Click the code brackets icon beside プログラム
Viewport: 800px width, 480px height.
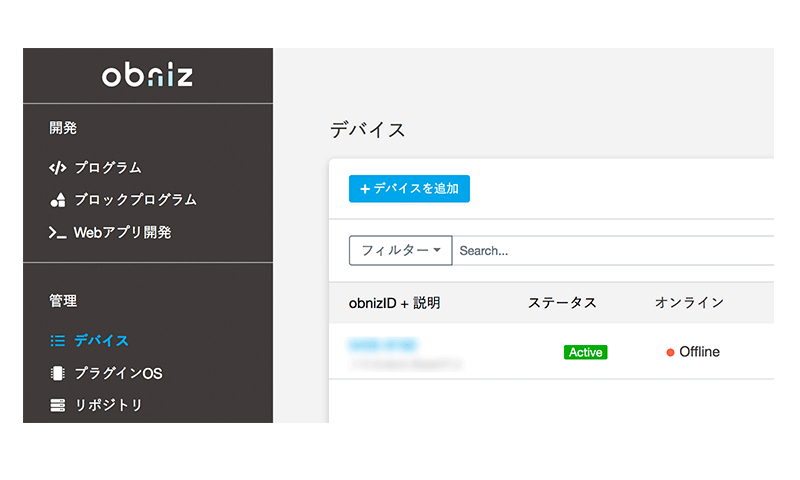click(58, 167)
